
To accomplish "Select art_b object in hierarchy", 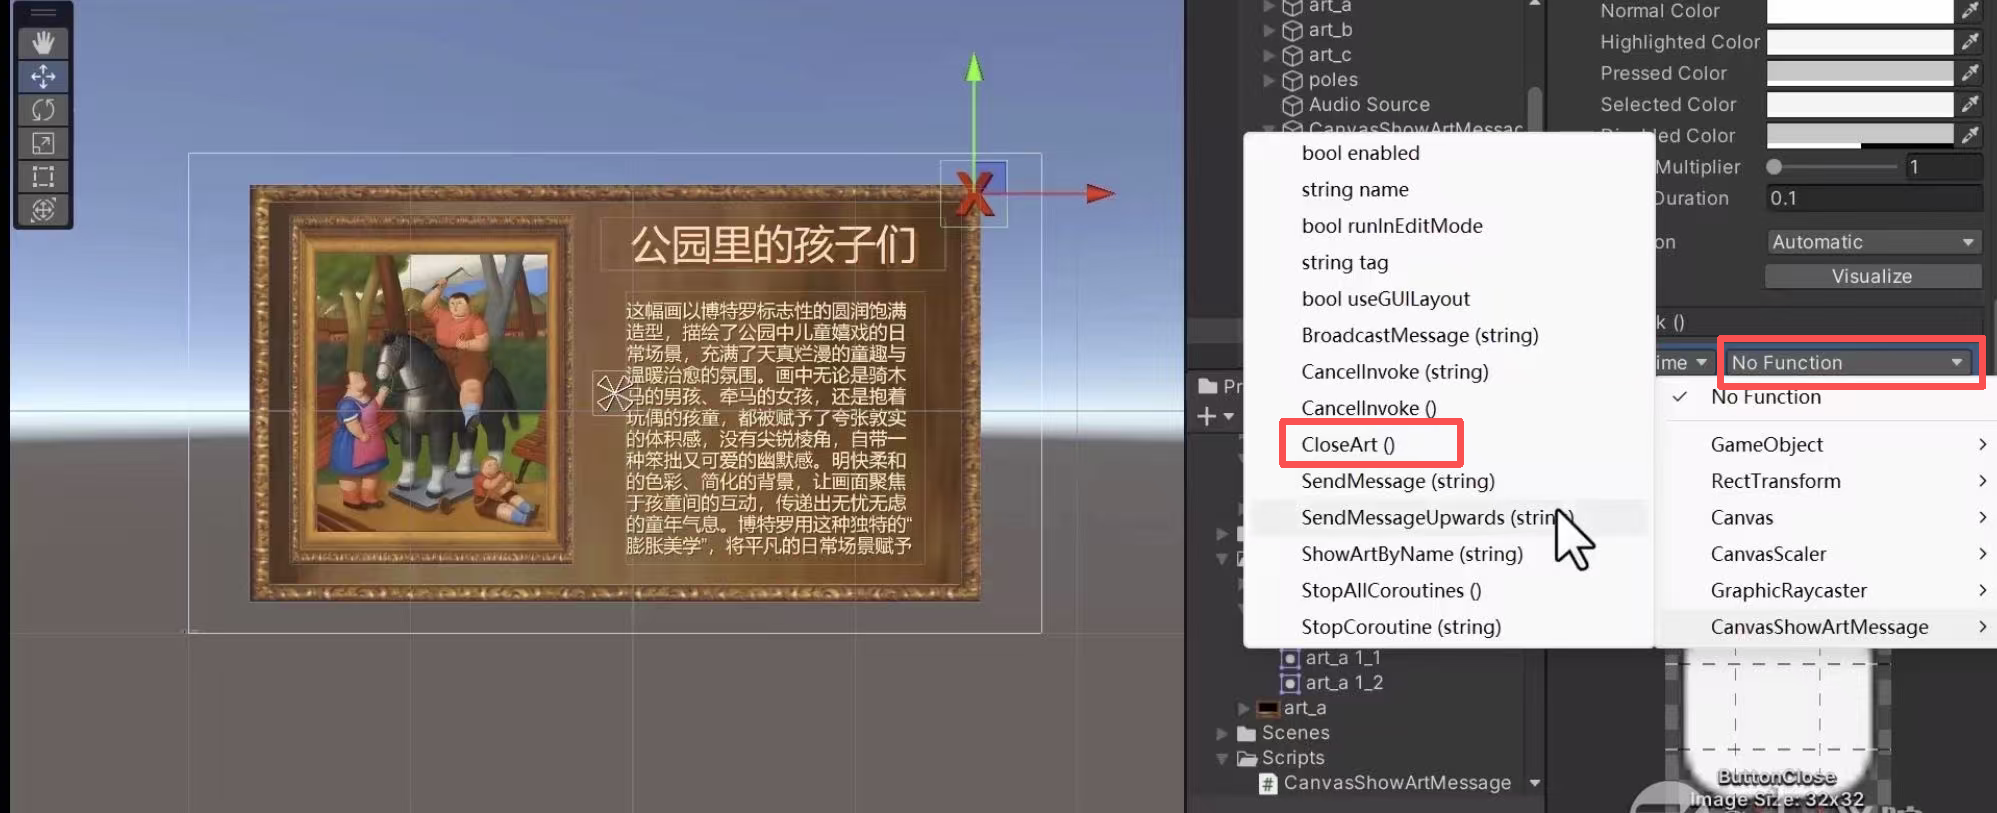I will 1330,30.
